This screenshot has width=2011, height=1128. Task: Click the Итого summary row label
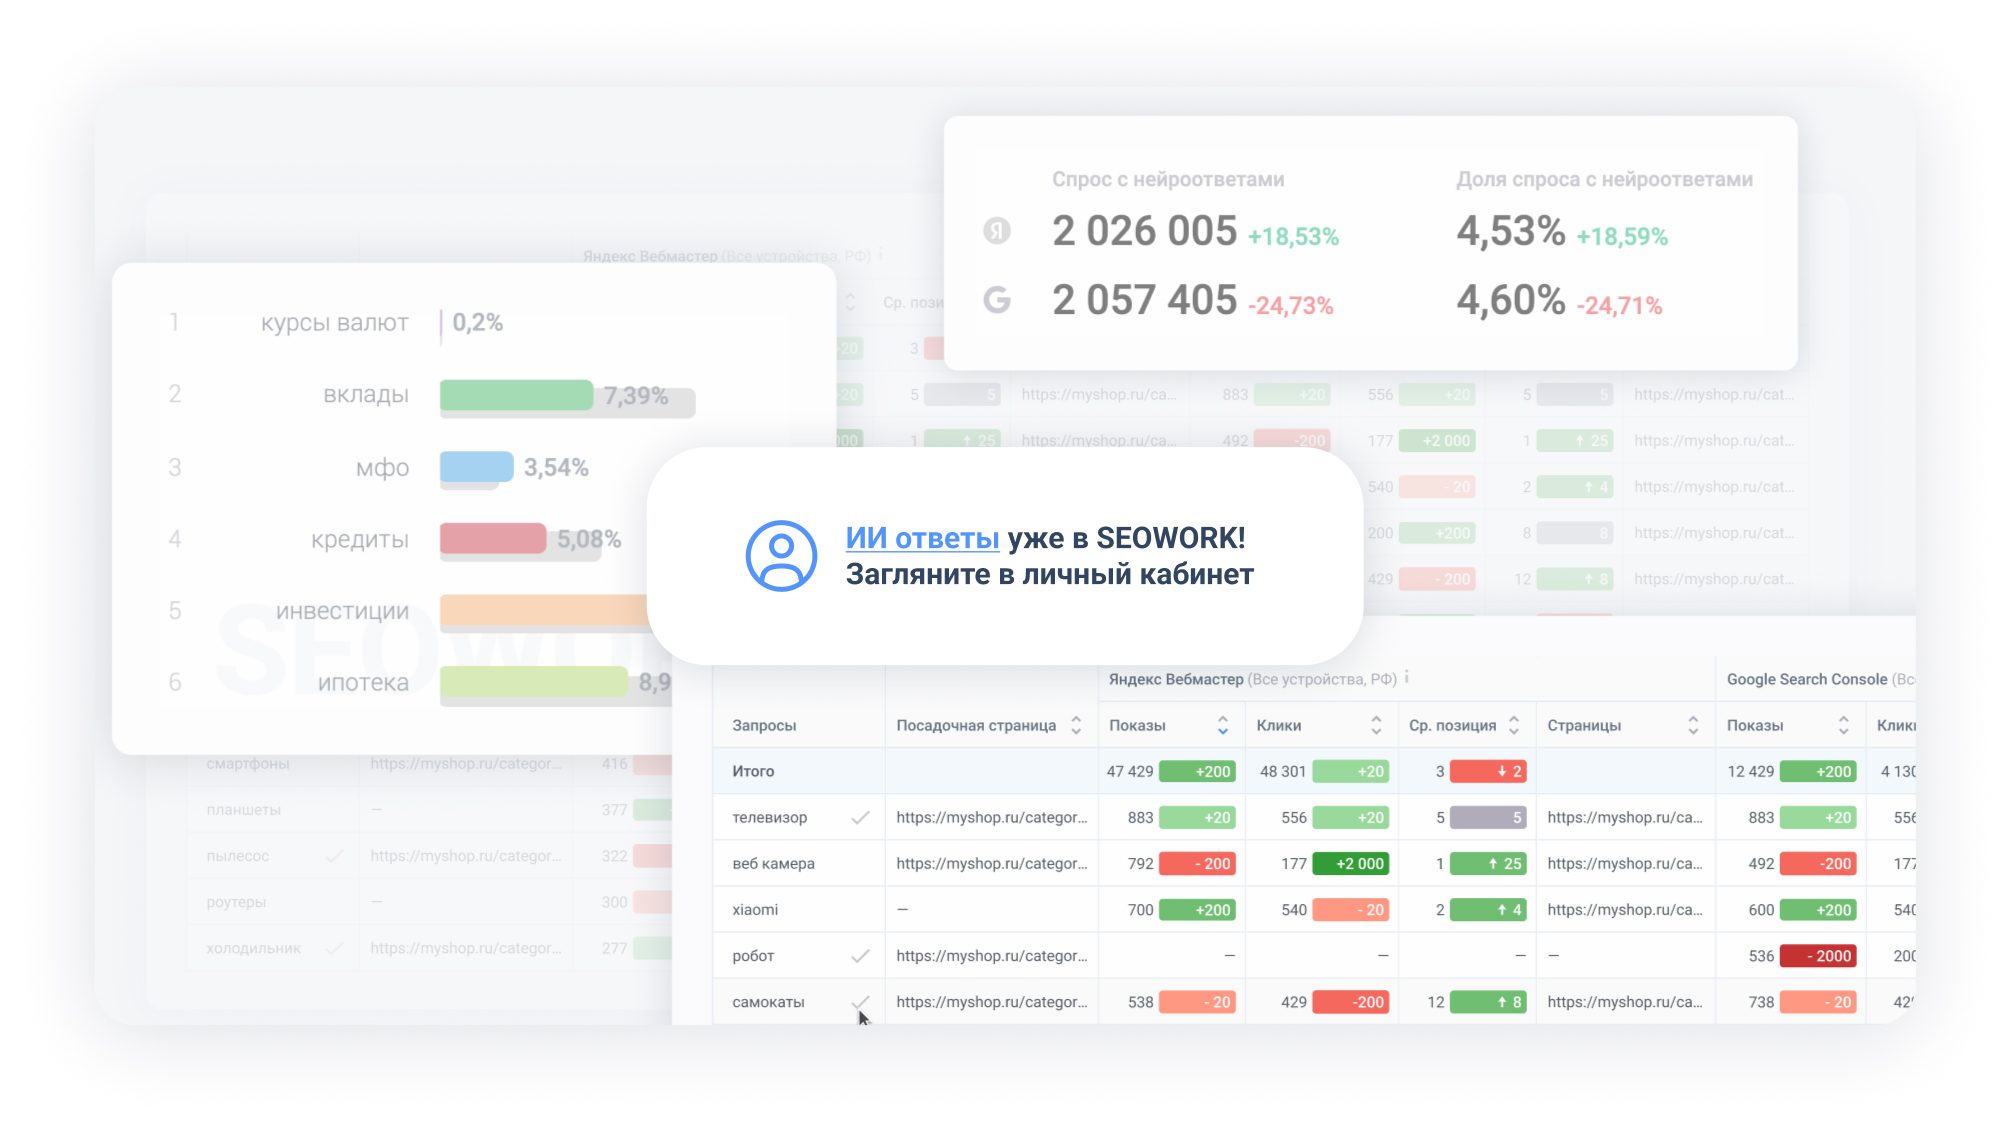pos(753,771)
